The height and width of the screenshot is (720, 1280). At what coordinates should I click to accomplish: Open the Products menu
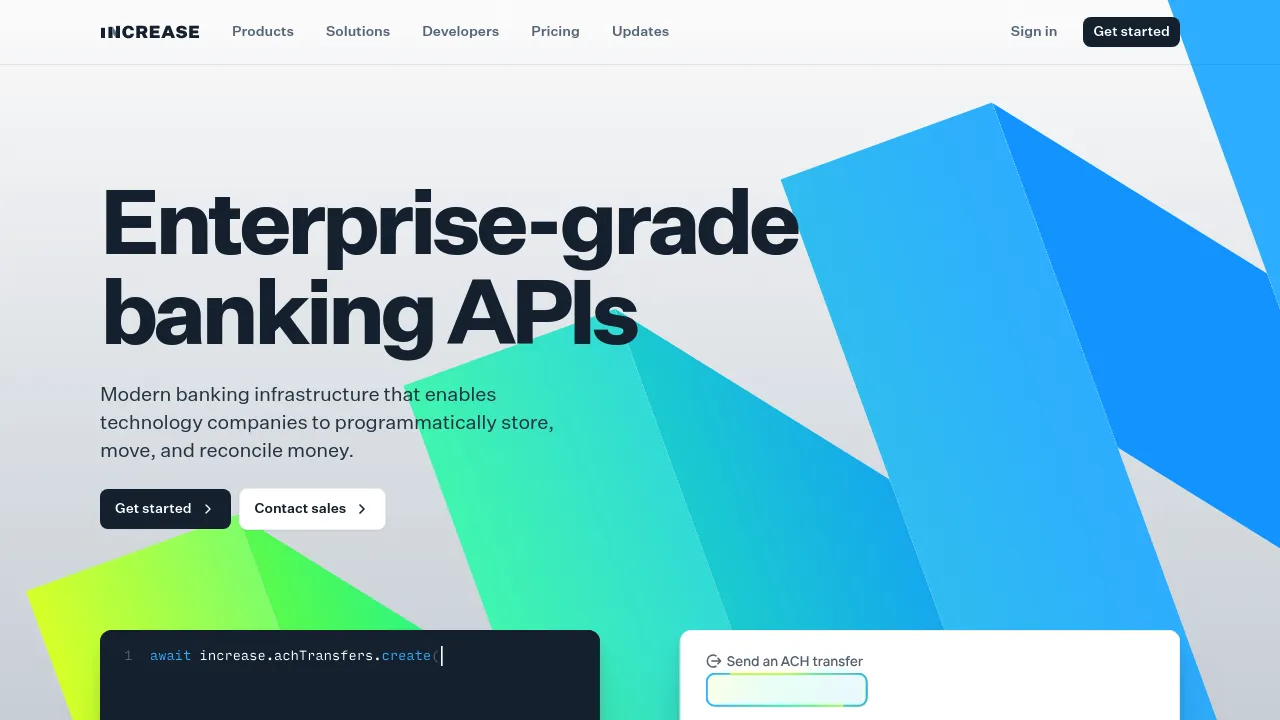click(x=263, y=31)
